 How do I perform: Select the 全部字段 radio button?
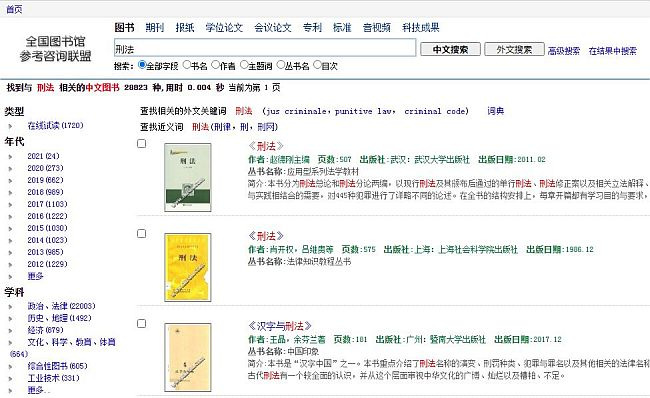(x=142, y=65)
